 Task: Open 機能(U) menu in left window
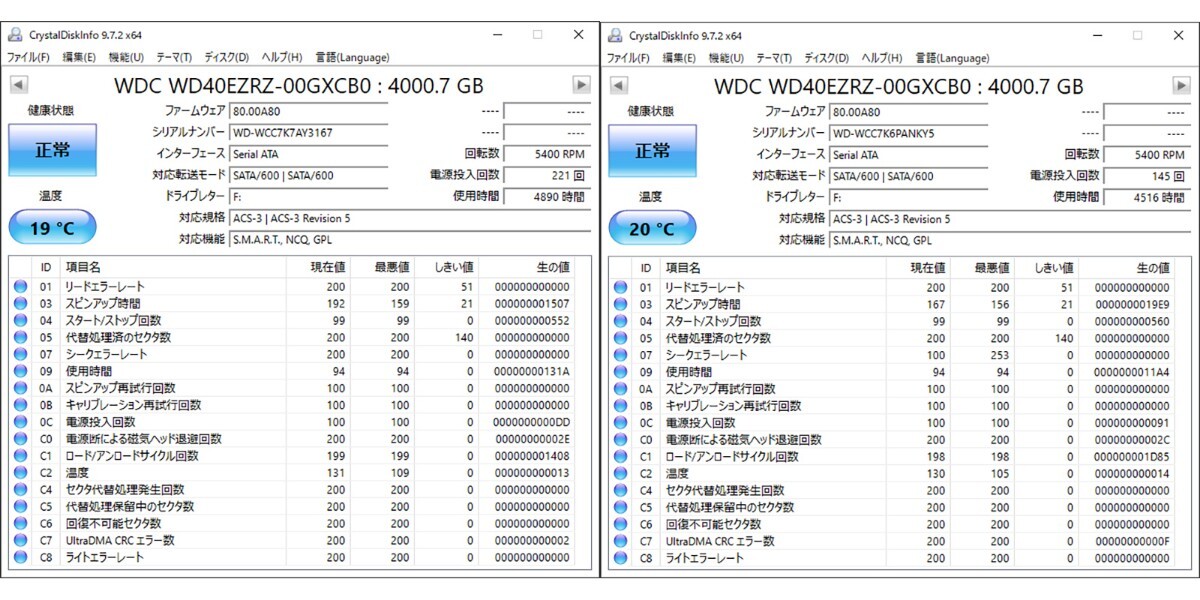point(126,58)
